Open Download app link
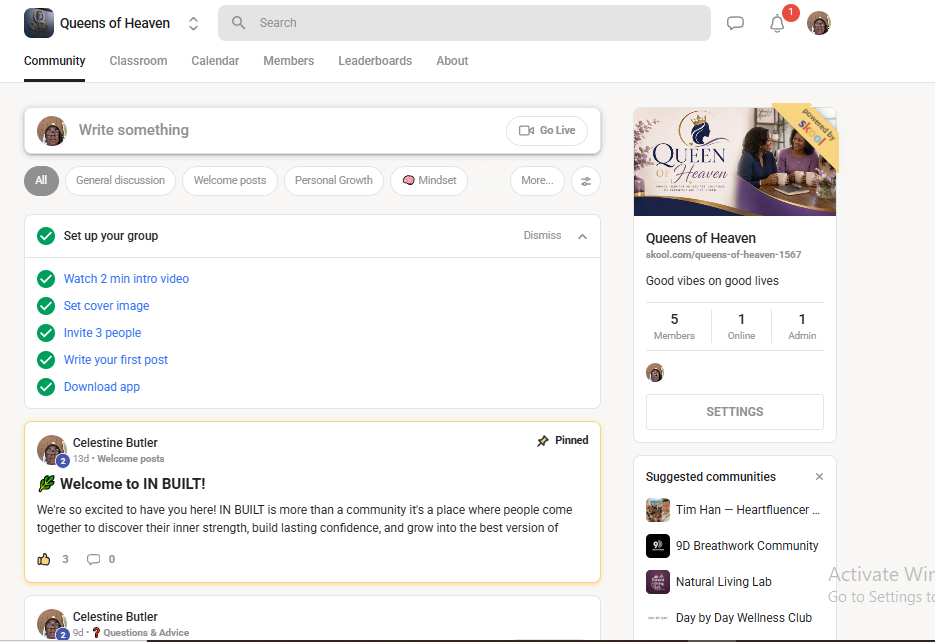Screen dimensions: 935x642 (102, 387)
